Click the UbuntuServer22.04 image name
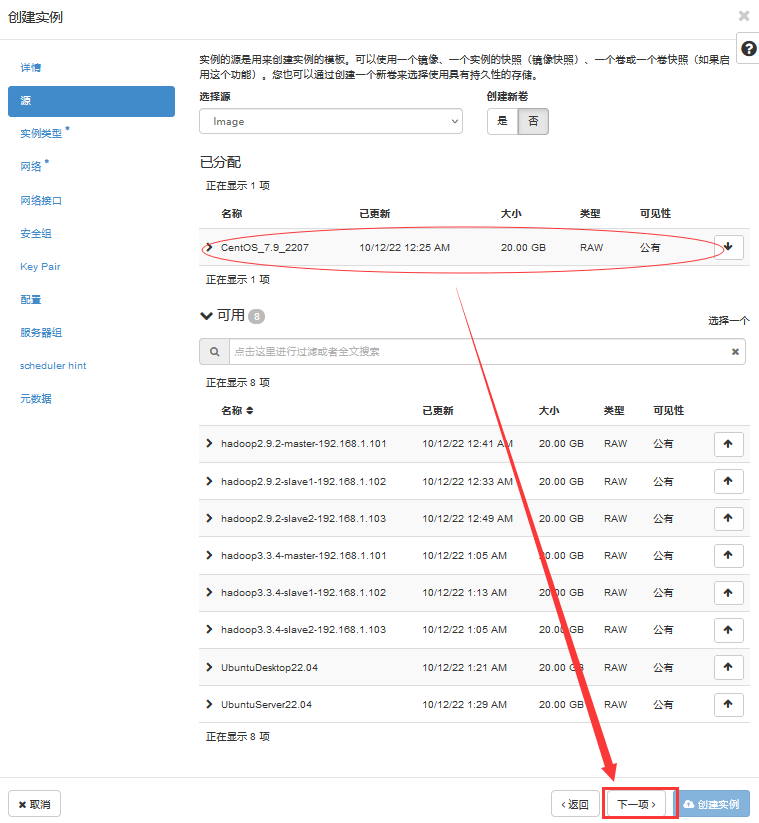Image resolution: width=759 pixels, height=823 pixels. click(266, 704)
